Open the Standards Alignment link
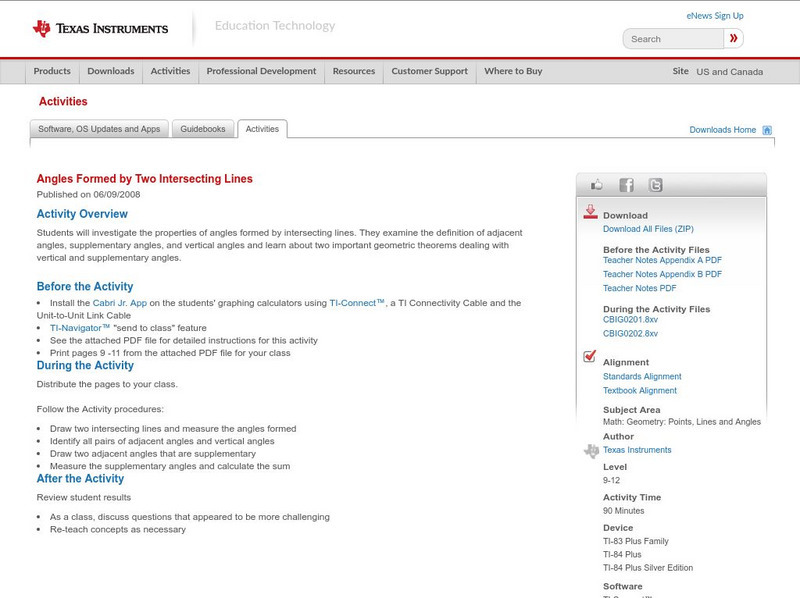The width and height of the screenshot is (800, 598). pyautogui.click(x=642, y=377)
